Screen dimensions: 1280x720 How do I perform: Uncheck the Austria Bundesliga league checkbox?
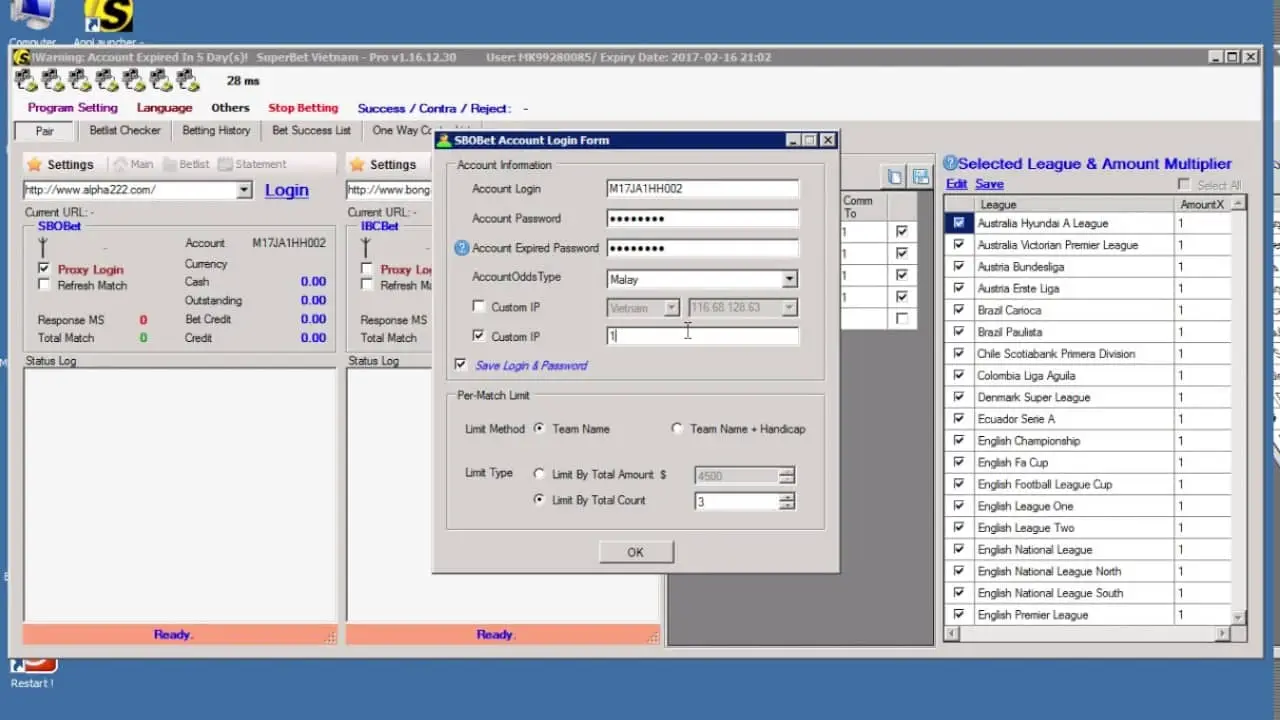click(959, 267)
